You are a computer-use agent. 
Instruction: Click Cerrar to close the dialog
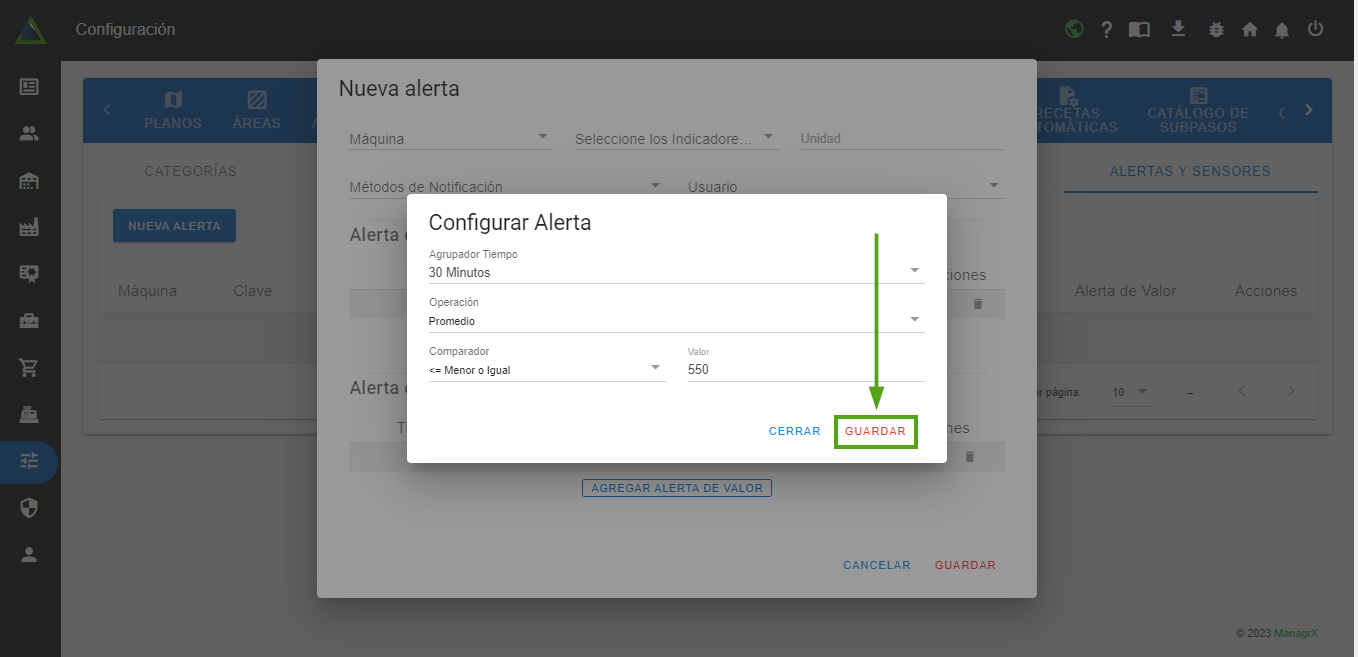[794, 432]
